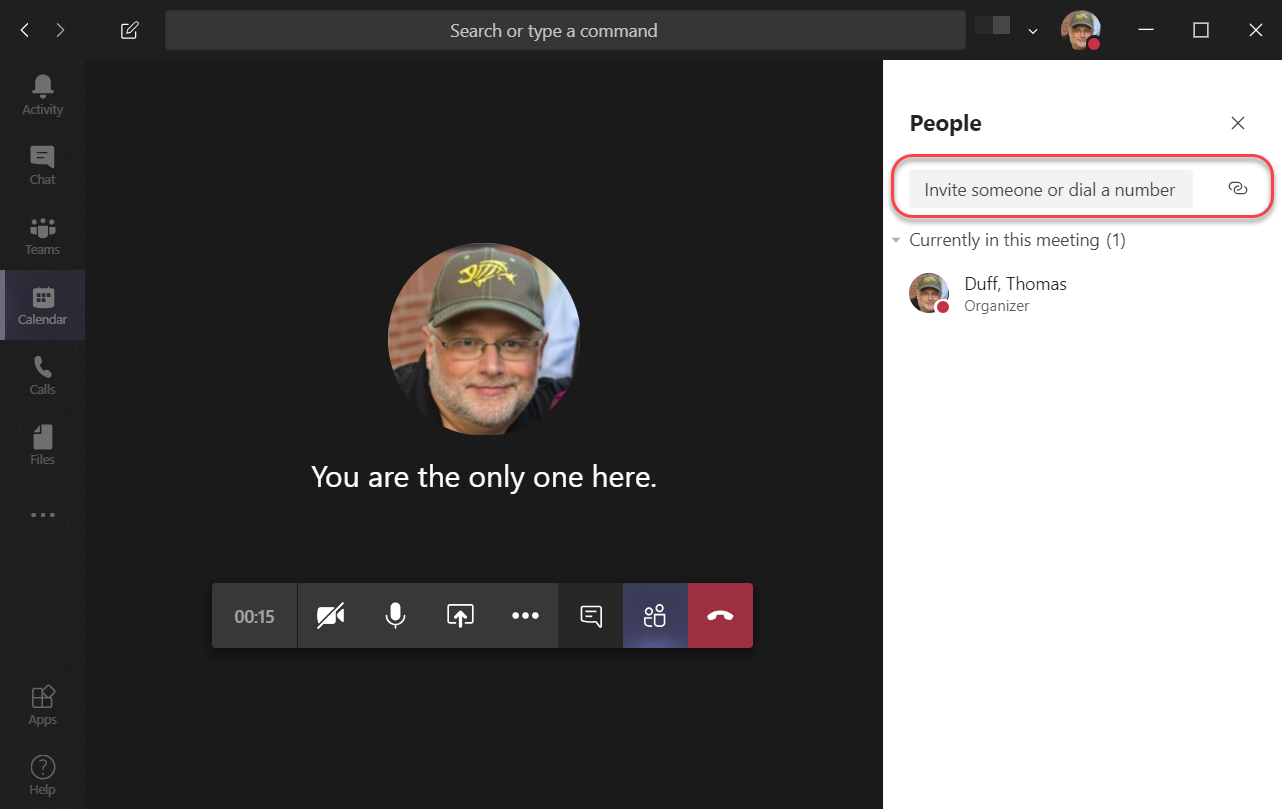Open the Files section

pyautogui.click(x=41, y=443)
